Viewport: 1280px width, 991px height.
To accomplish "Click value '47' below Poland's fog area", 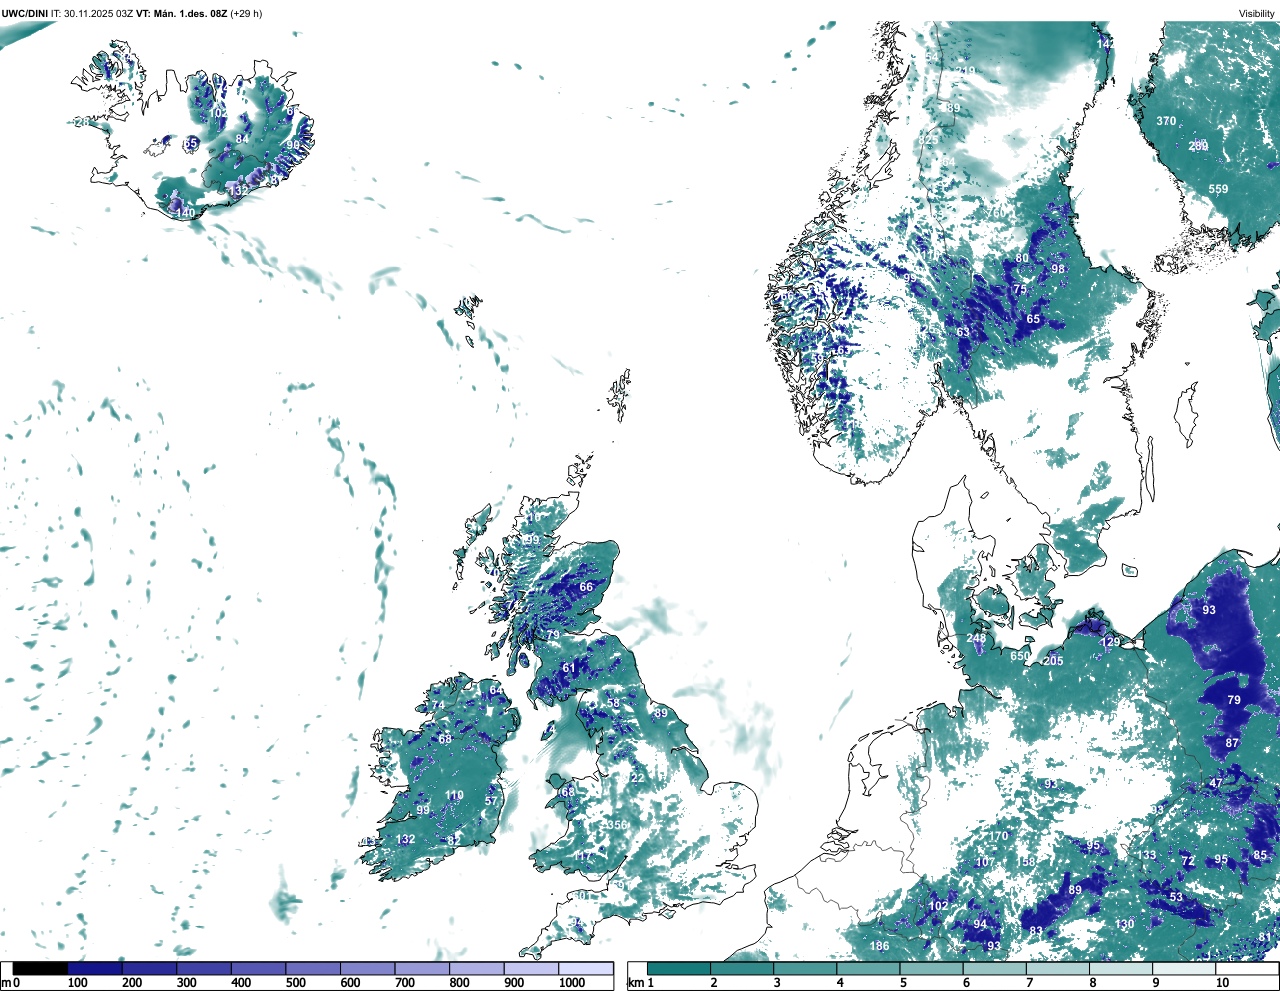I will click(1216, 783).
